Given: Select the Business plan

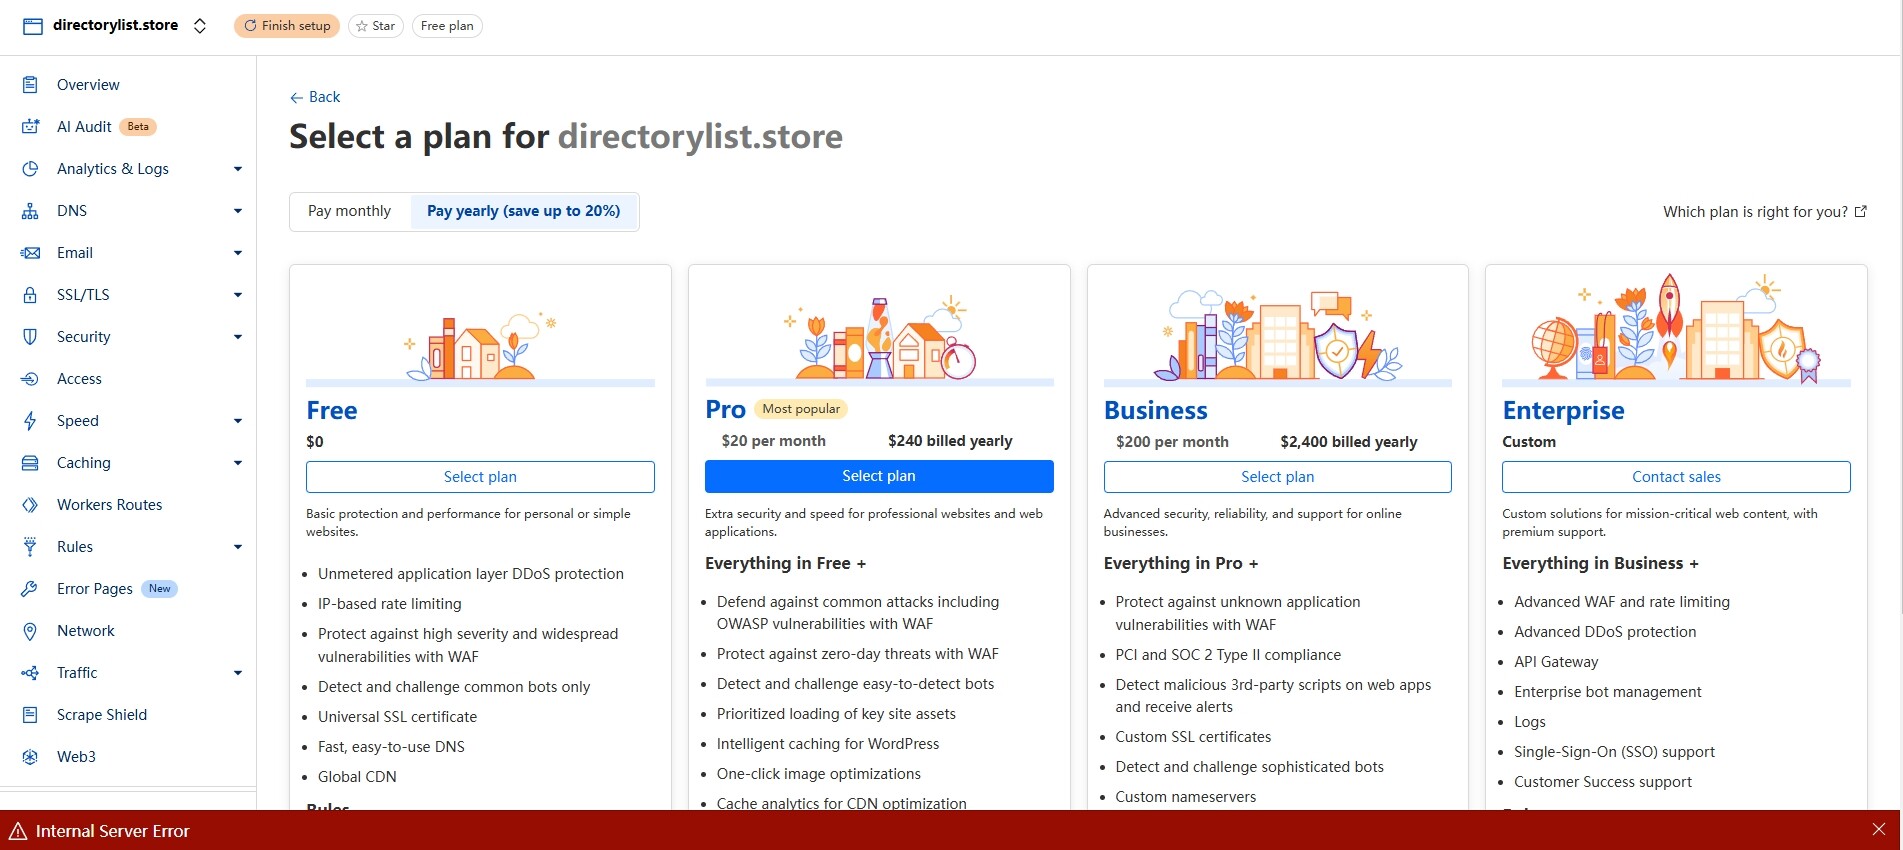Looking at the screenshot, I should point(1277,477).
